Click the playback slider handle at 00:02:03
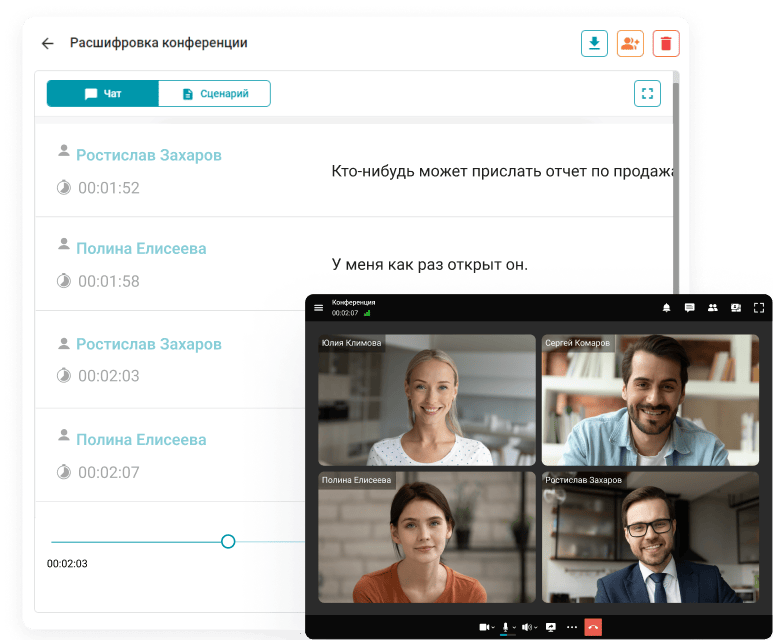Screen dimensions: 773x640 click(228, 541)
